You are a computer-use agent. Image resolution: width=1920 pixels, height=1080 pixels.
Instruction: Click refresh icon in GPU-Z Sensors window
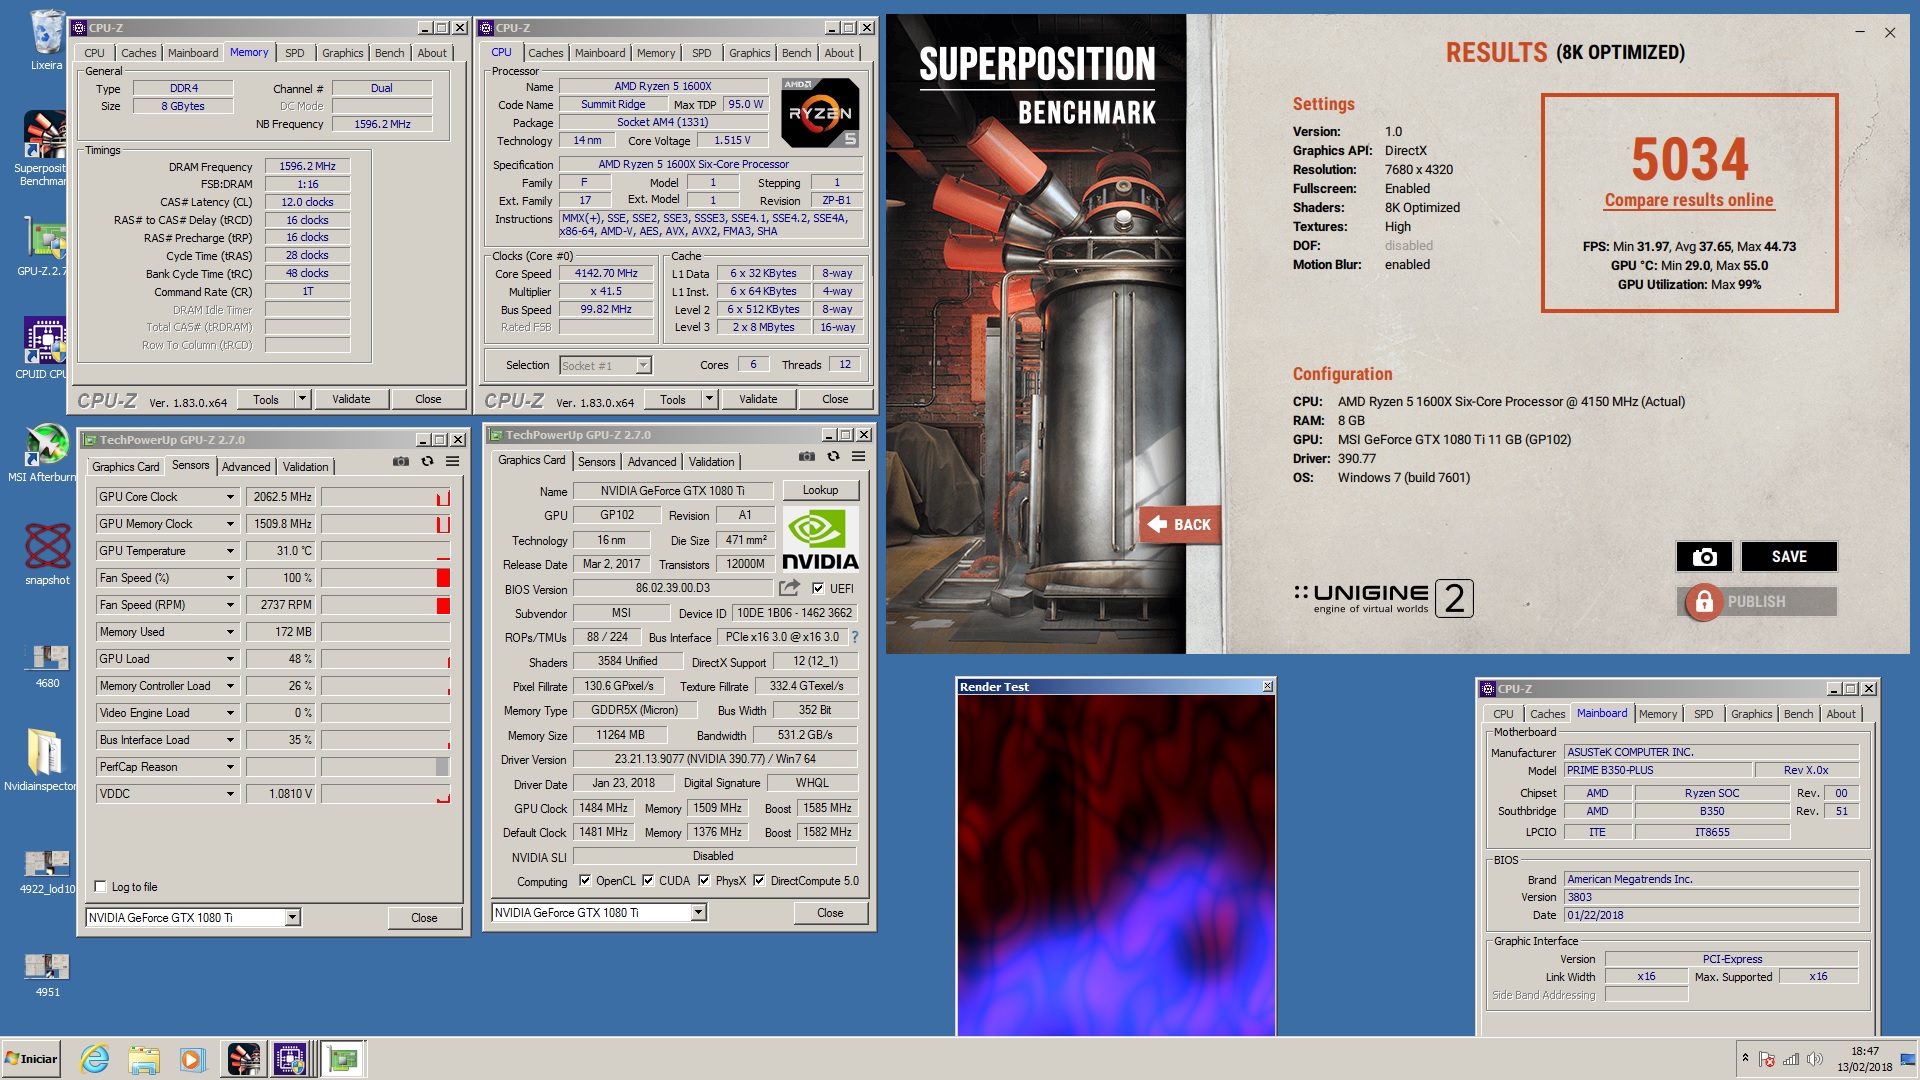click(427, 461)
